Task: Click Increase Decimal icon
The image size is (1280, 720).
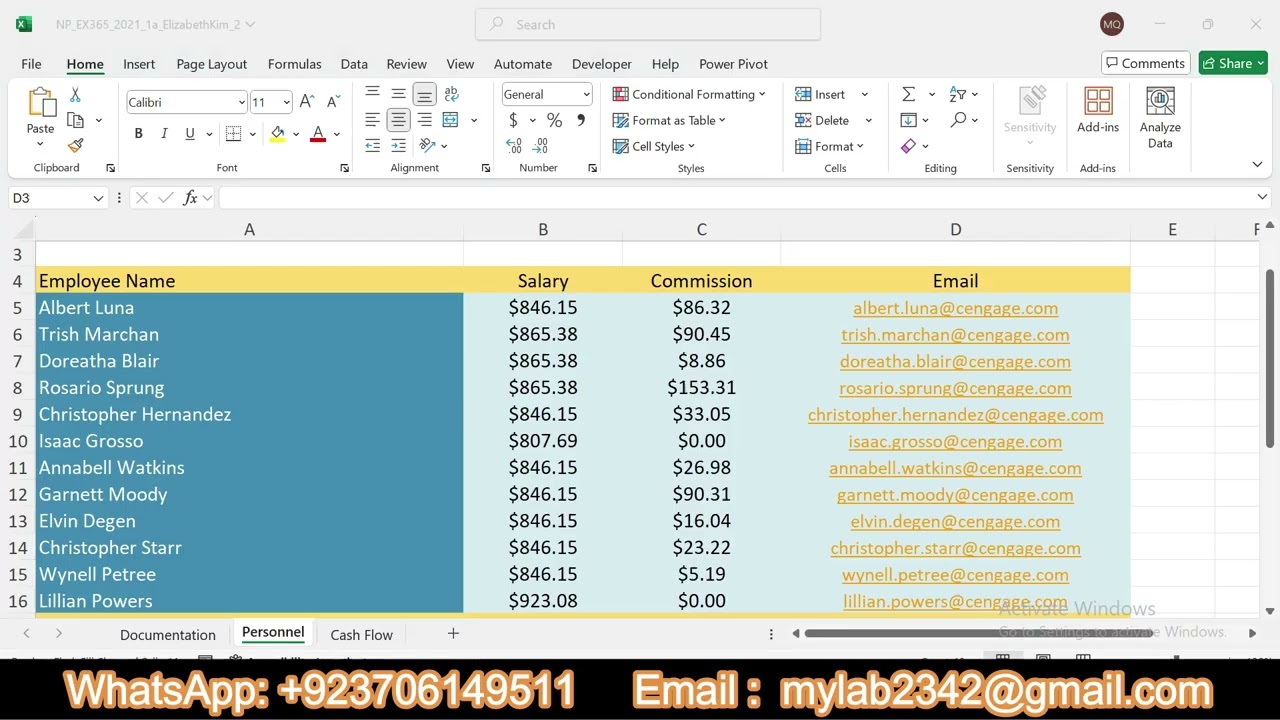Action: [514, 146]
